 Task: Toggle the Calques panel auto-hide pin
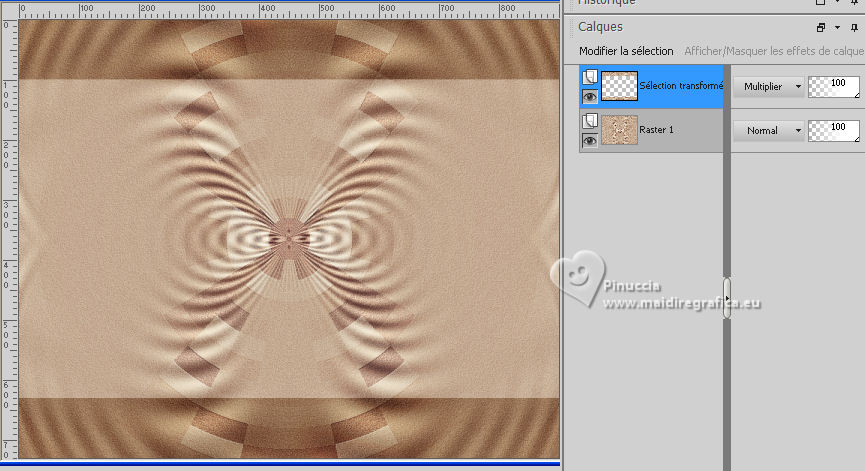tap(854, 27)
